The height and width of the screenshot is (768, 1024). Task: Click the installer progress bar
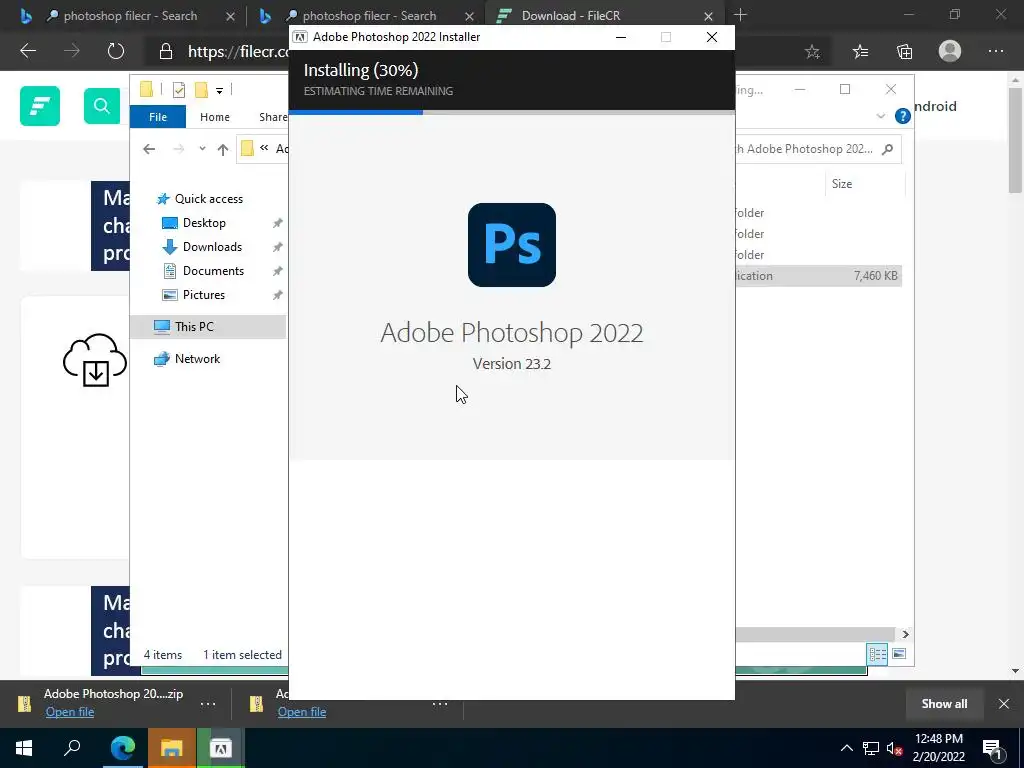pos(511,112)
